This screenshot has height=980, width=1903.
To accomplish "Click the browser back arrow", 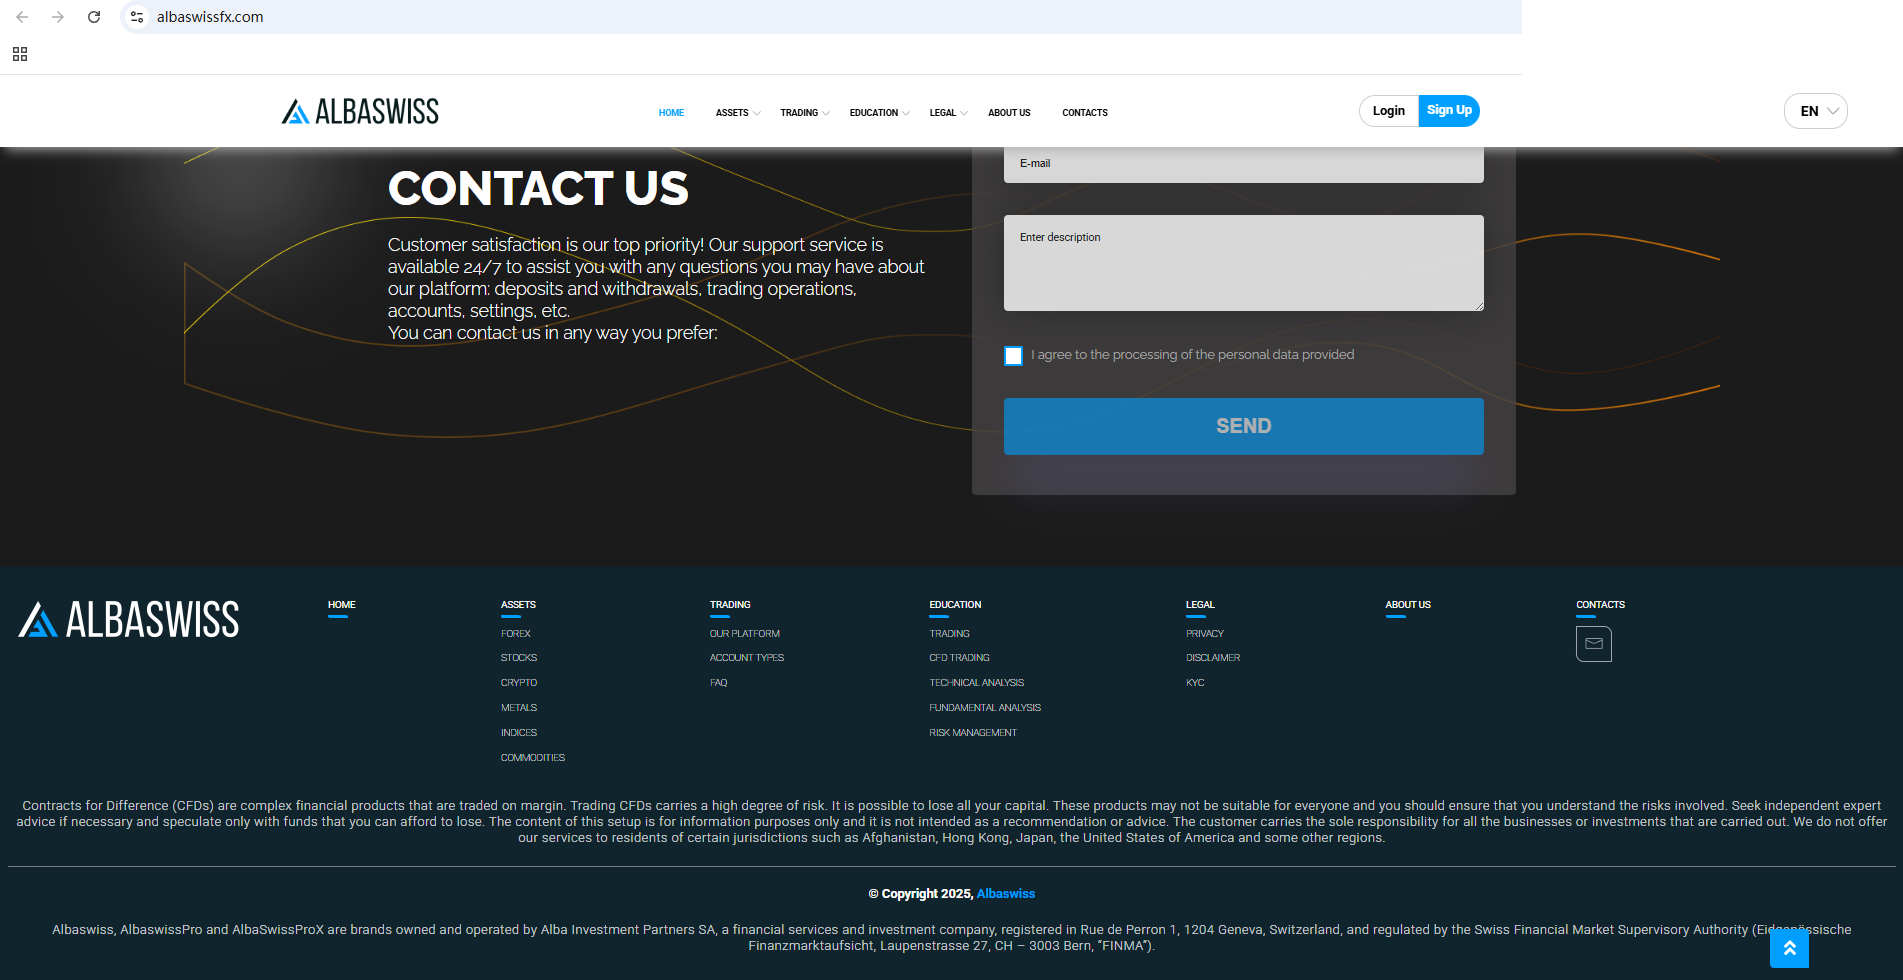I will (22, 17).
